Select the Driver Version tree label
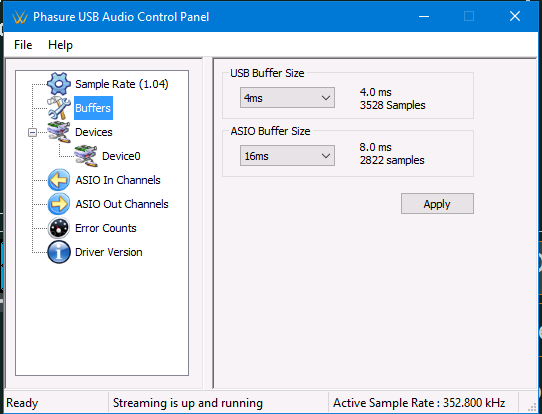 point(109,252)
